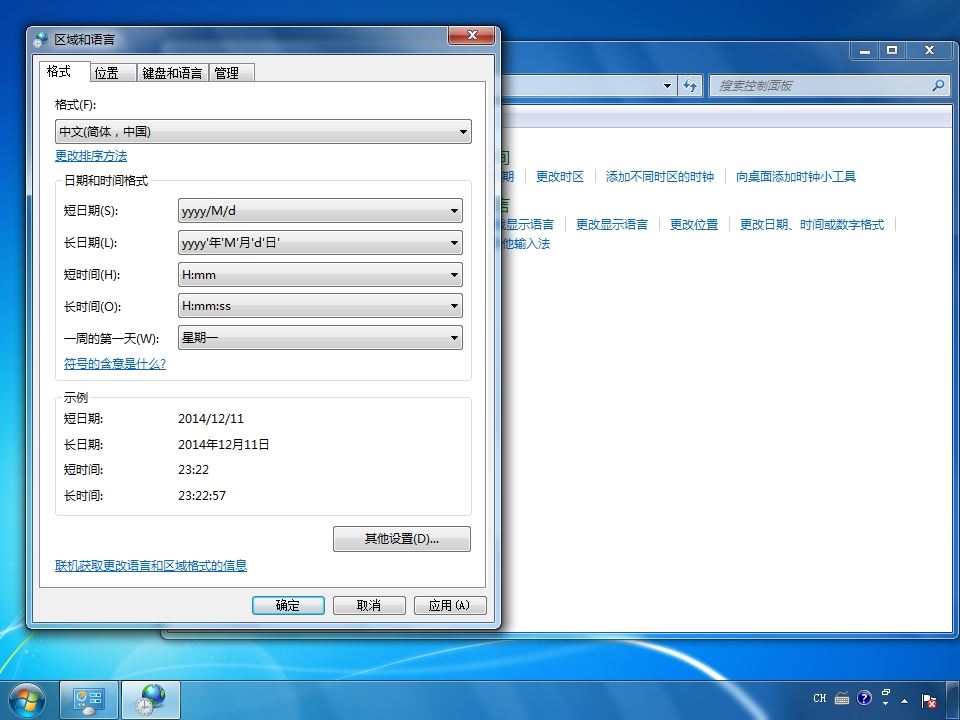
Task: Switch to the 位置 tab
Action: 113,73
